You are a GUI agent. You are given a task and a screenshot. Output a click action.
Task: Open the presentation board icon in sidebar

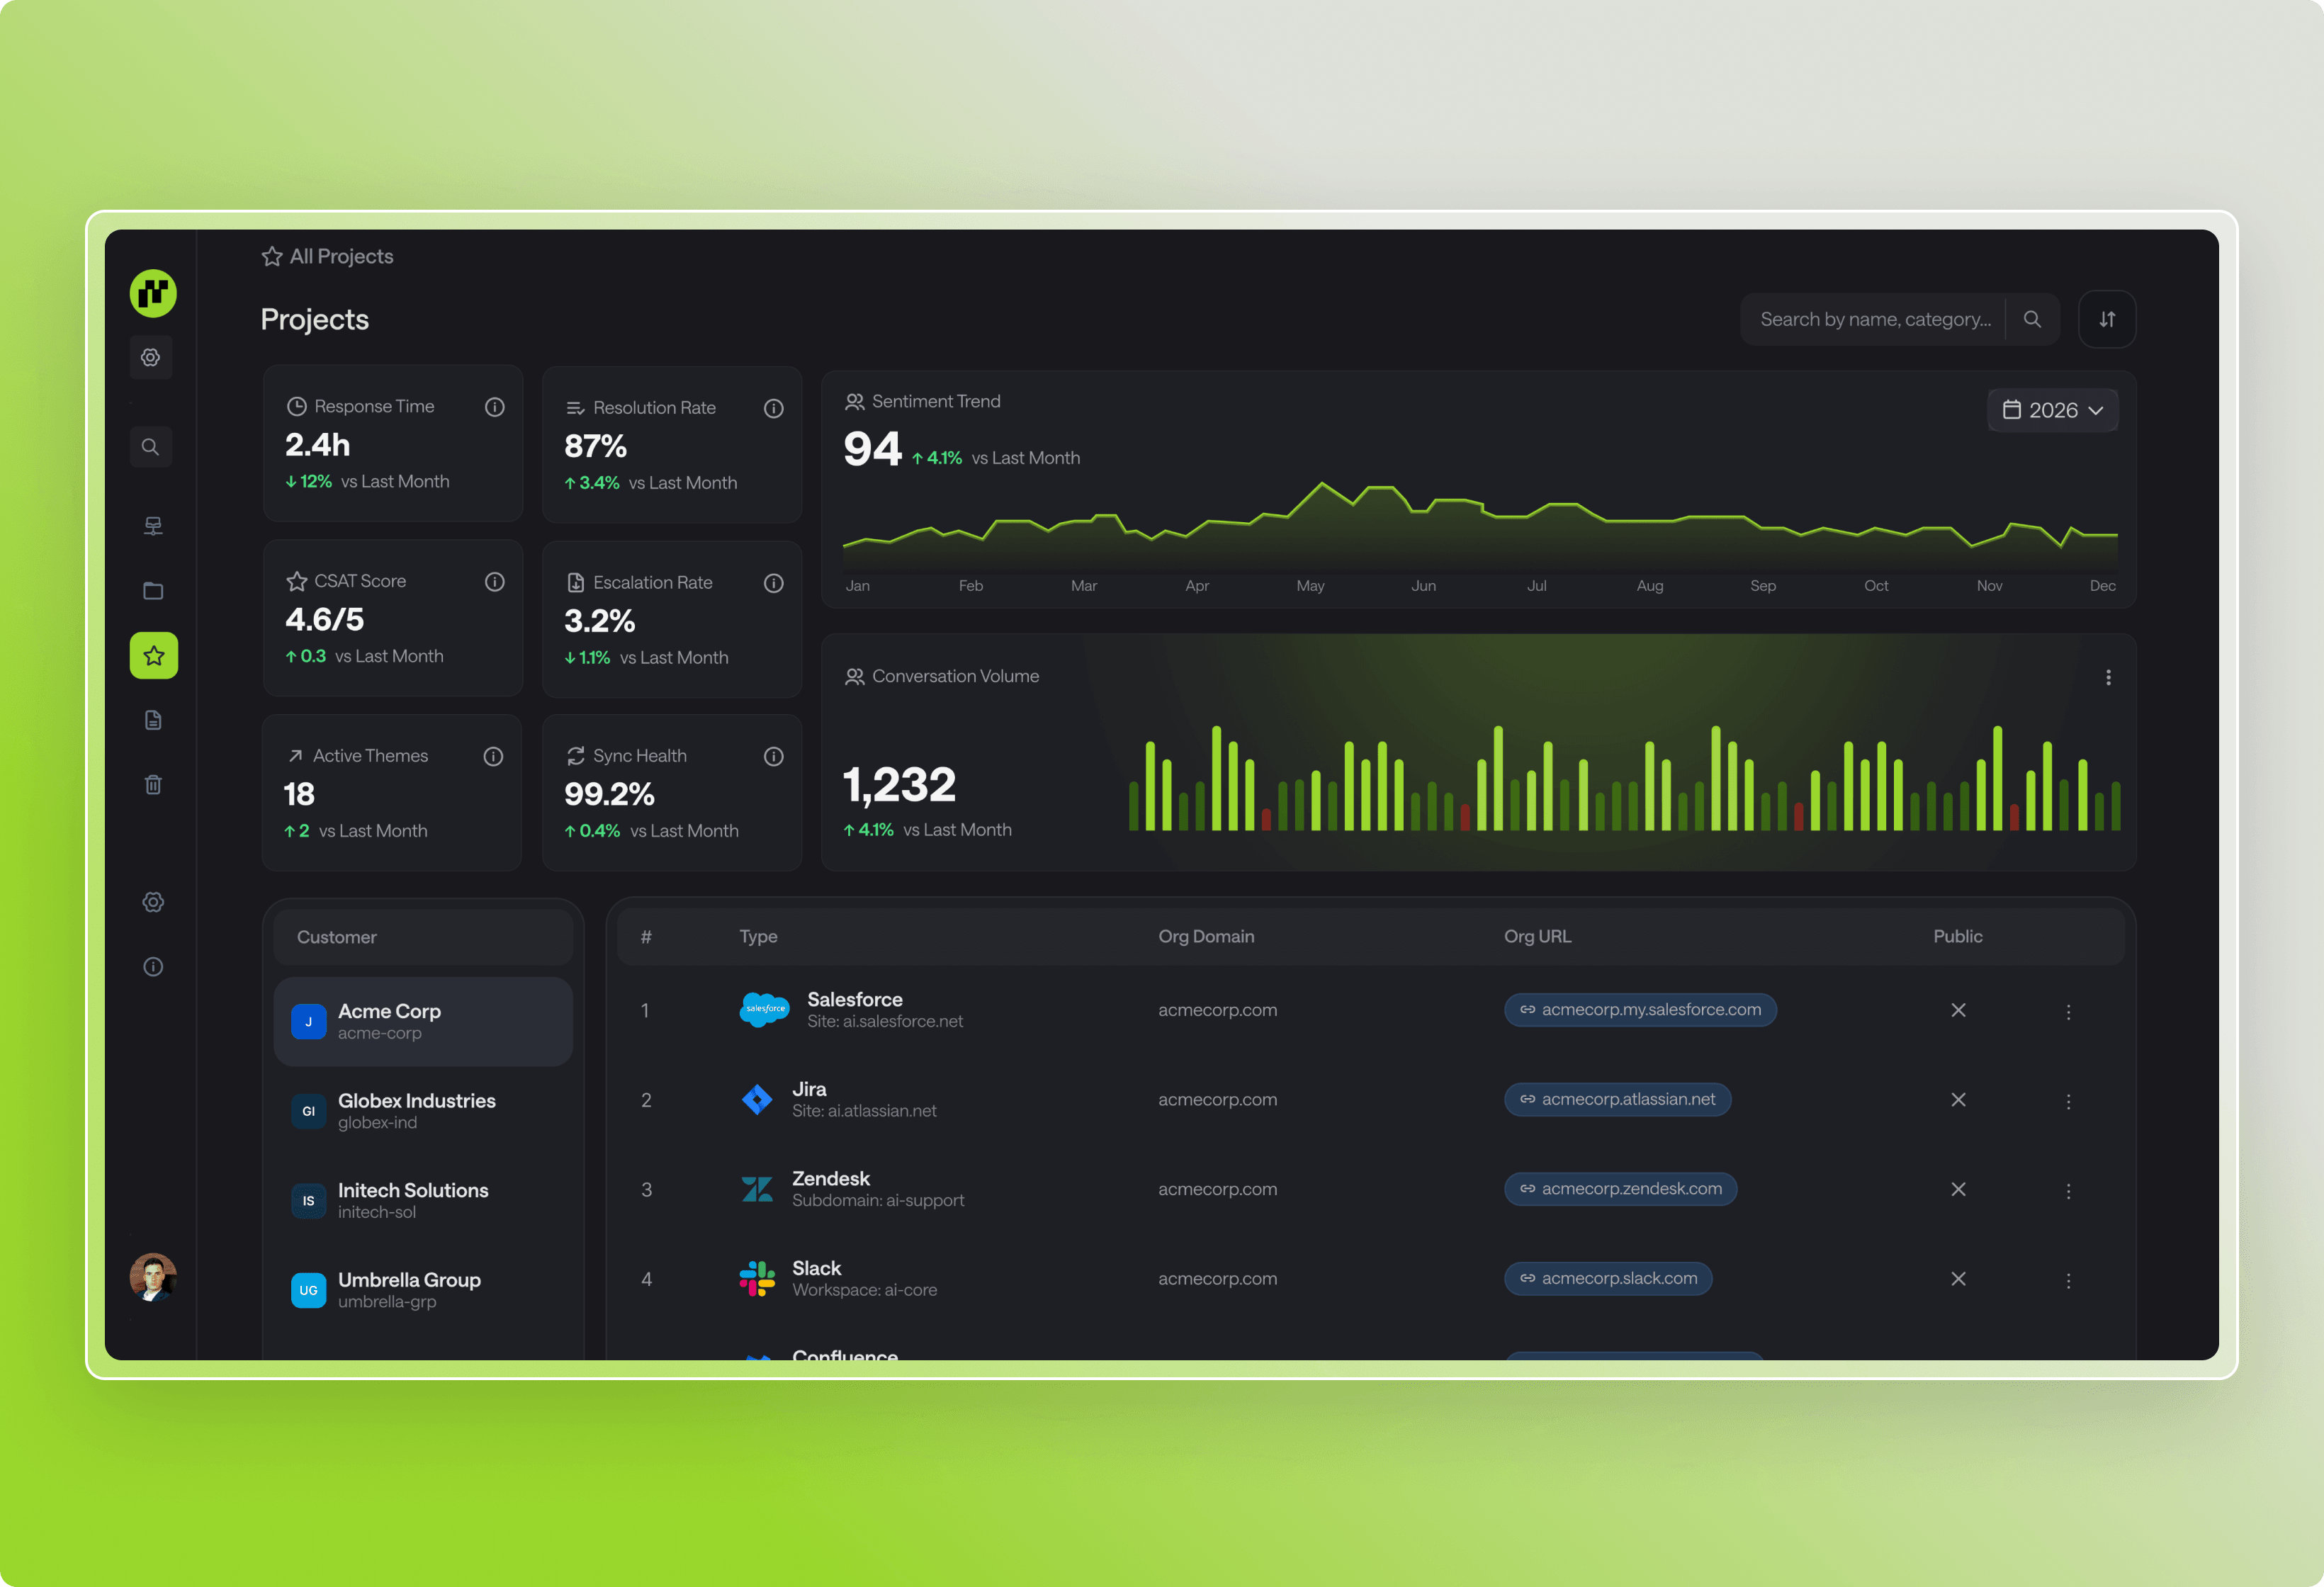[x=153, y=526]
